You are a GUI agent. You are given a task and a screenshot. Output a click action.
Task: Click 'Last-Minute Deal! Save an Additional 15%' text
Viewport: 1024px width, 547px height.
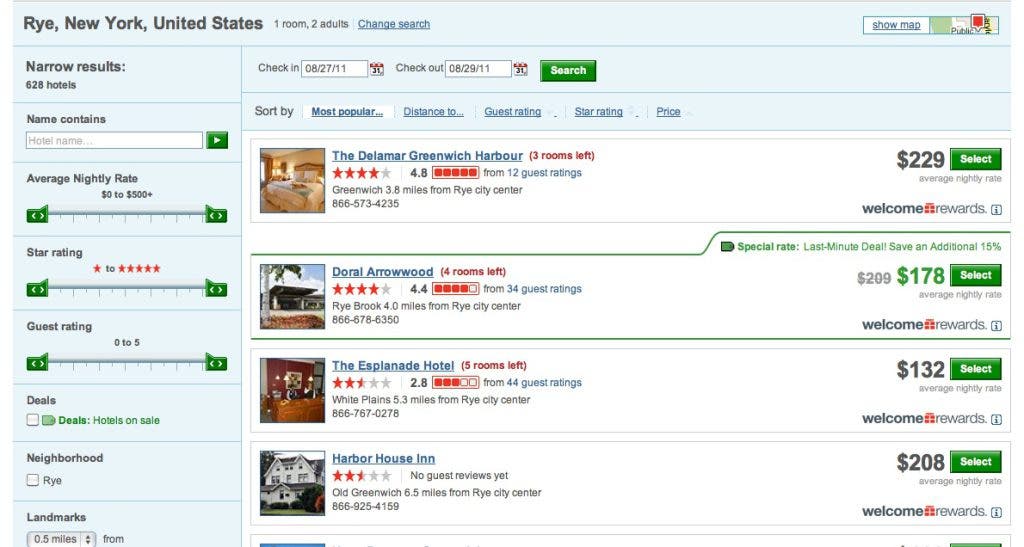(x=902, y=247)
